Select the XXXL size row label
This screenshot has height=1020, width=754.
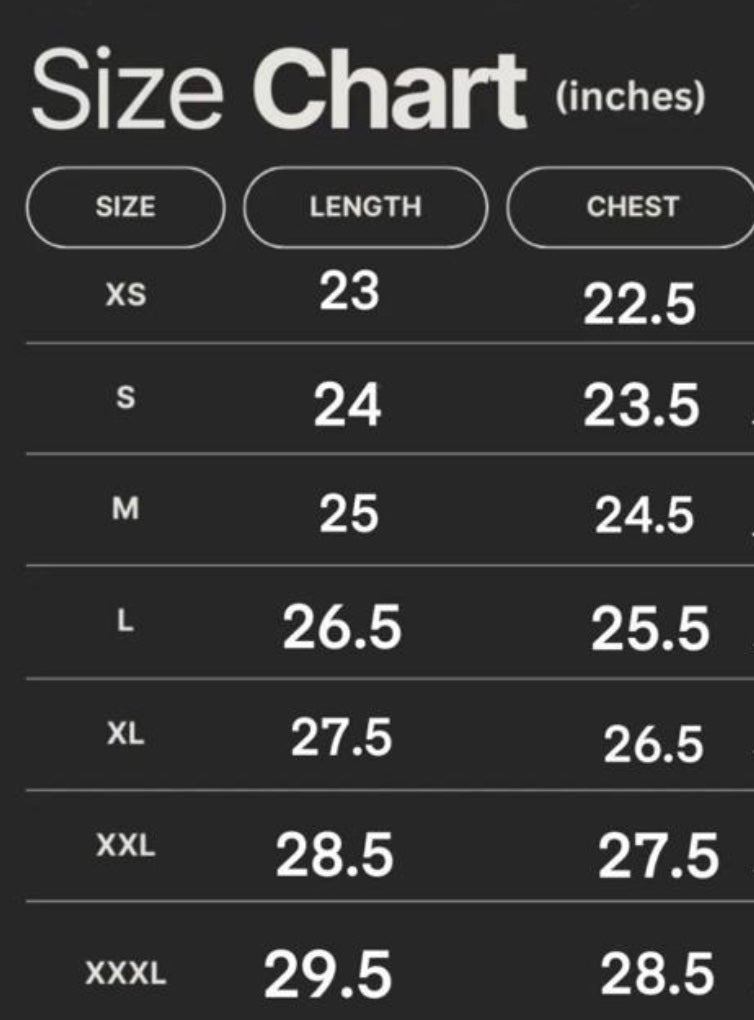click(125, 973)
